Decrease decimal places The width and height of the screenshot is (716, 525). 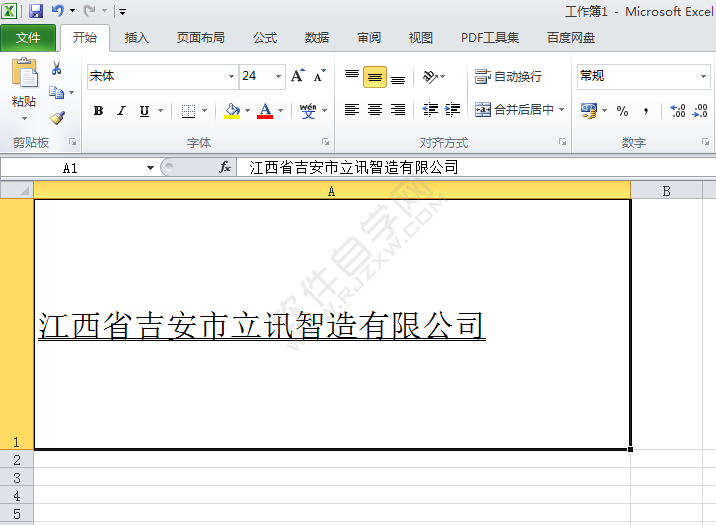coord(700,110)
